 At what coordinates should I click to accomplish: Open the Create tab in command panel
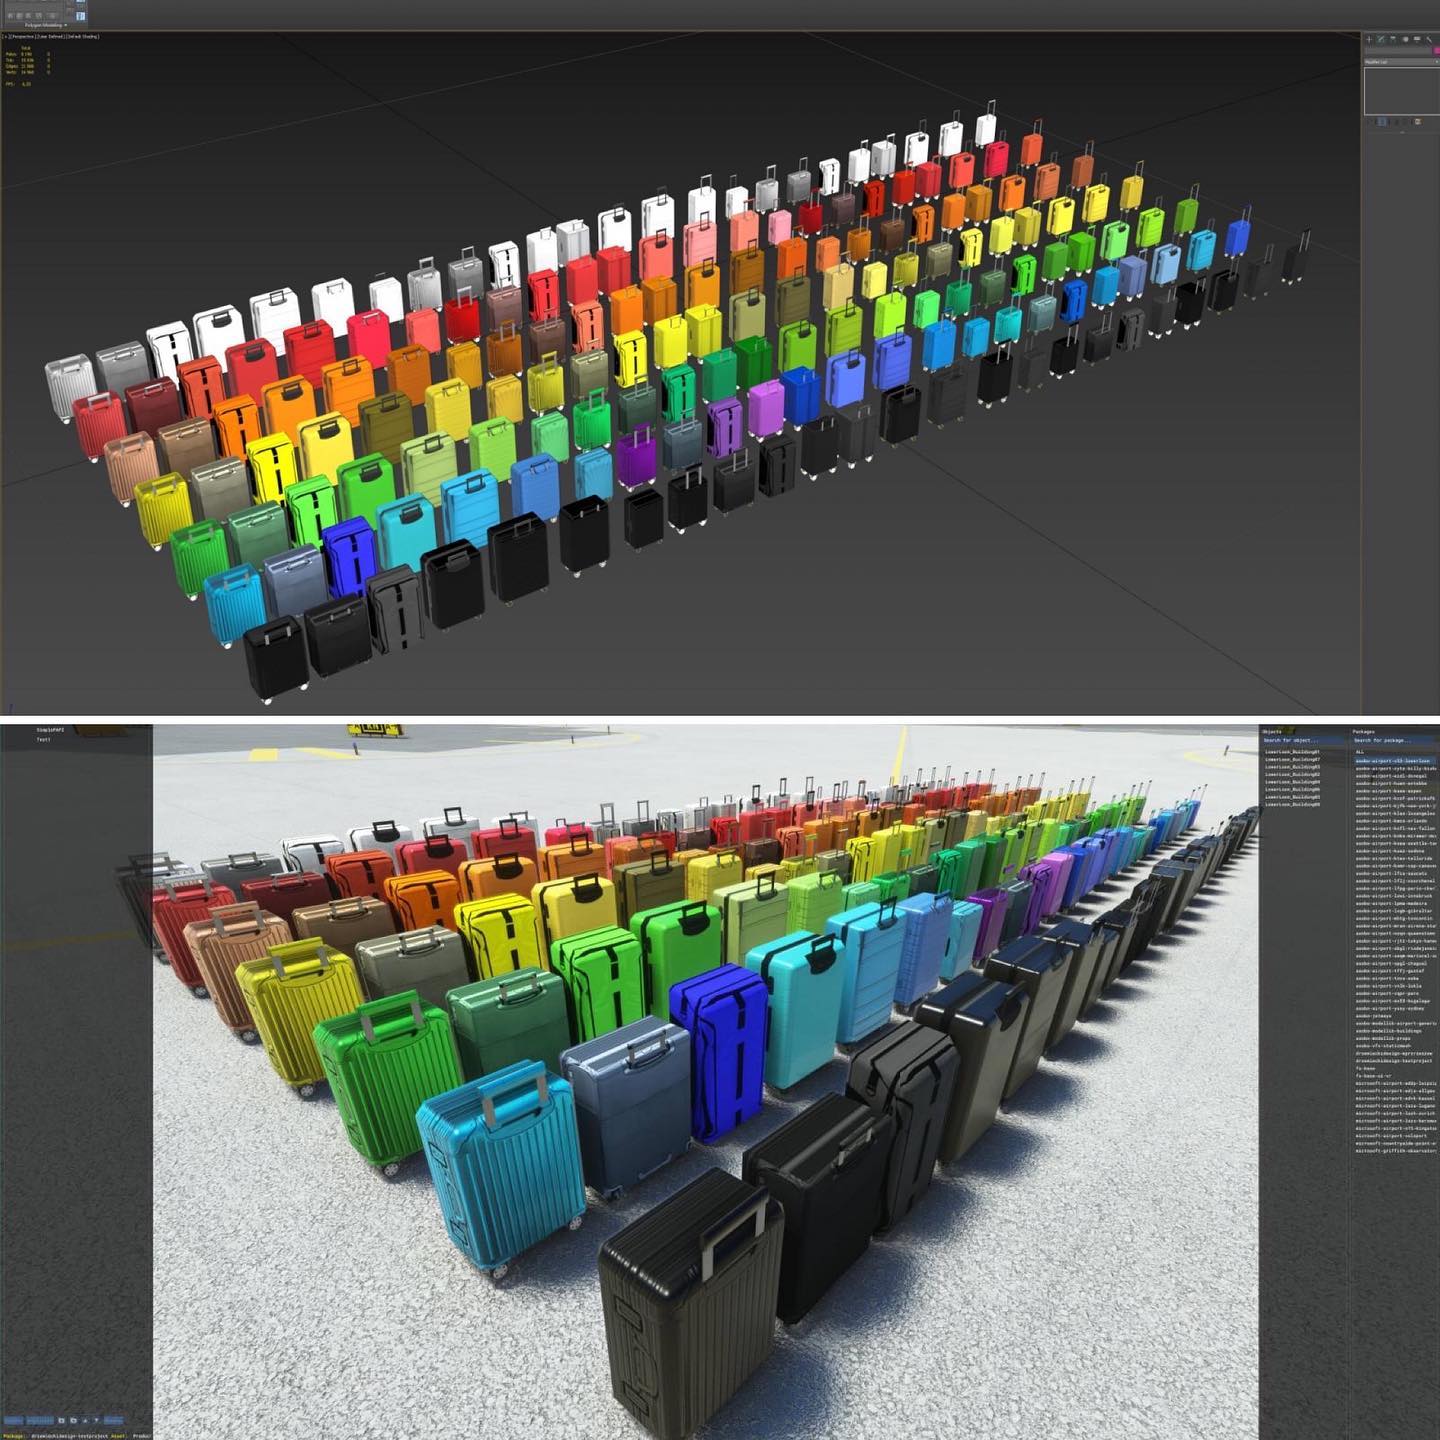1368,39
